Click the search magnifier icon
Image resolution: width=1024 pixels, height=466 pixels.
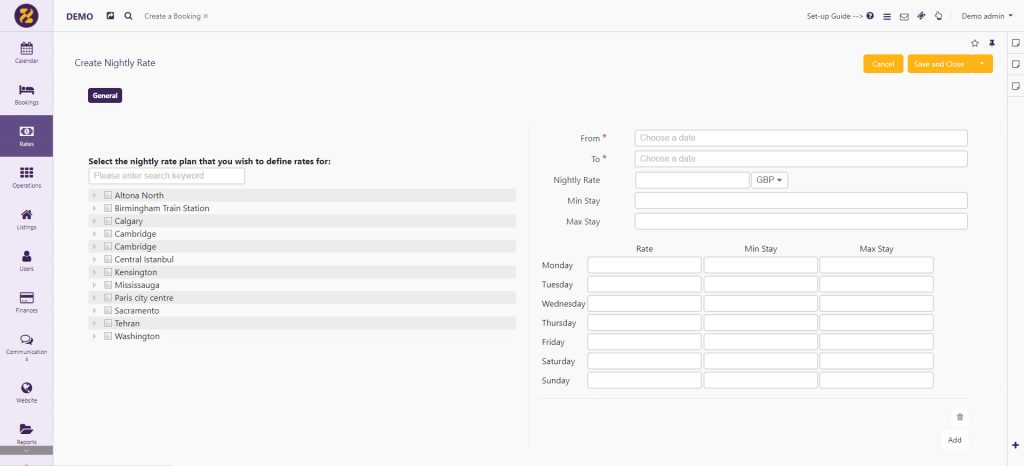(128, 16)
